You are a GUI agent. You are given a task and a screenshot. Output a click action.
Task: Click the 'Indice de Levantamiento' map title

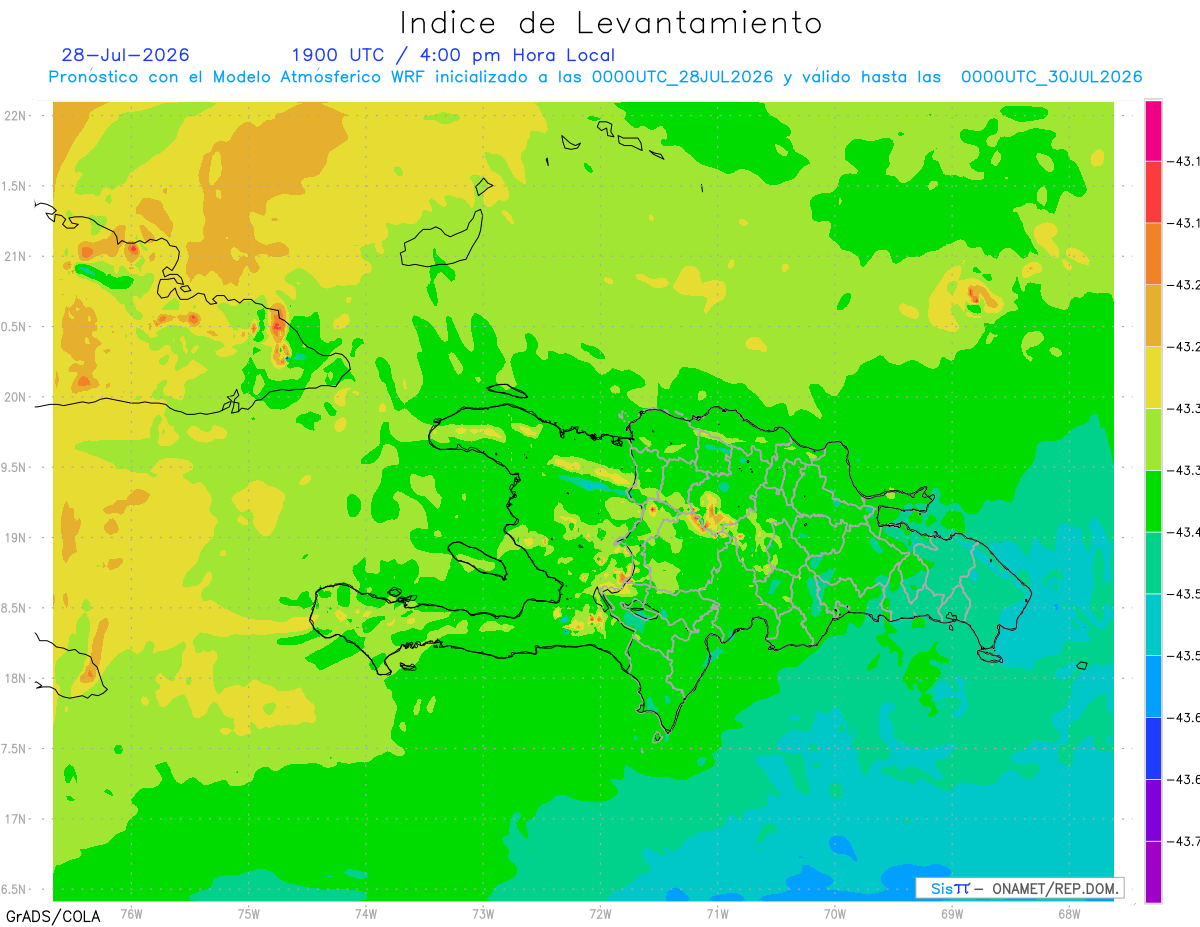[x=610, y=23]
